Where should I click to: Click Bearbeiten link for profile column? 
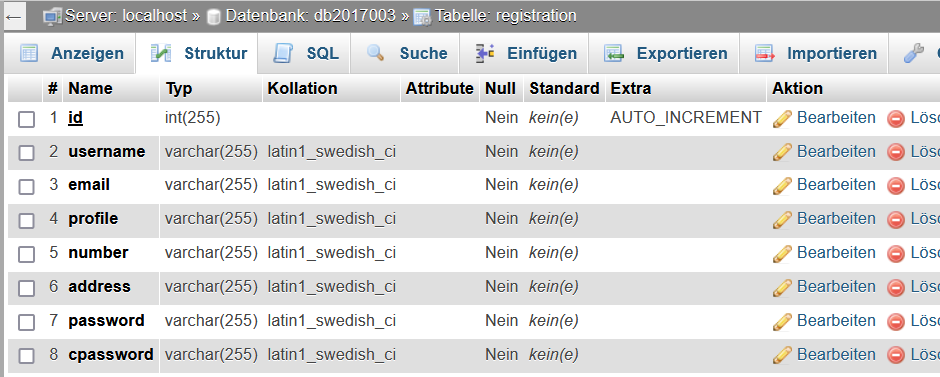point(836,219)
